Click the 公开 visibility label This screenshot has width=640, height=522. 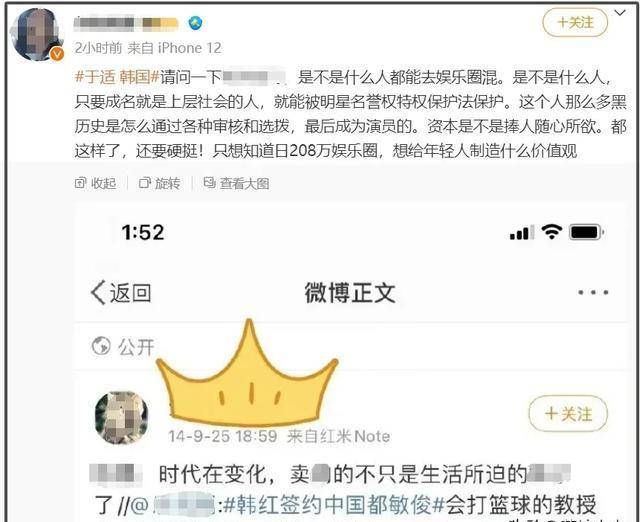pos(136,347)
